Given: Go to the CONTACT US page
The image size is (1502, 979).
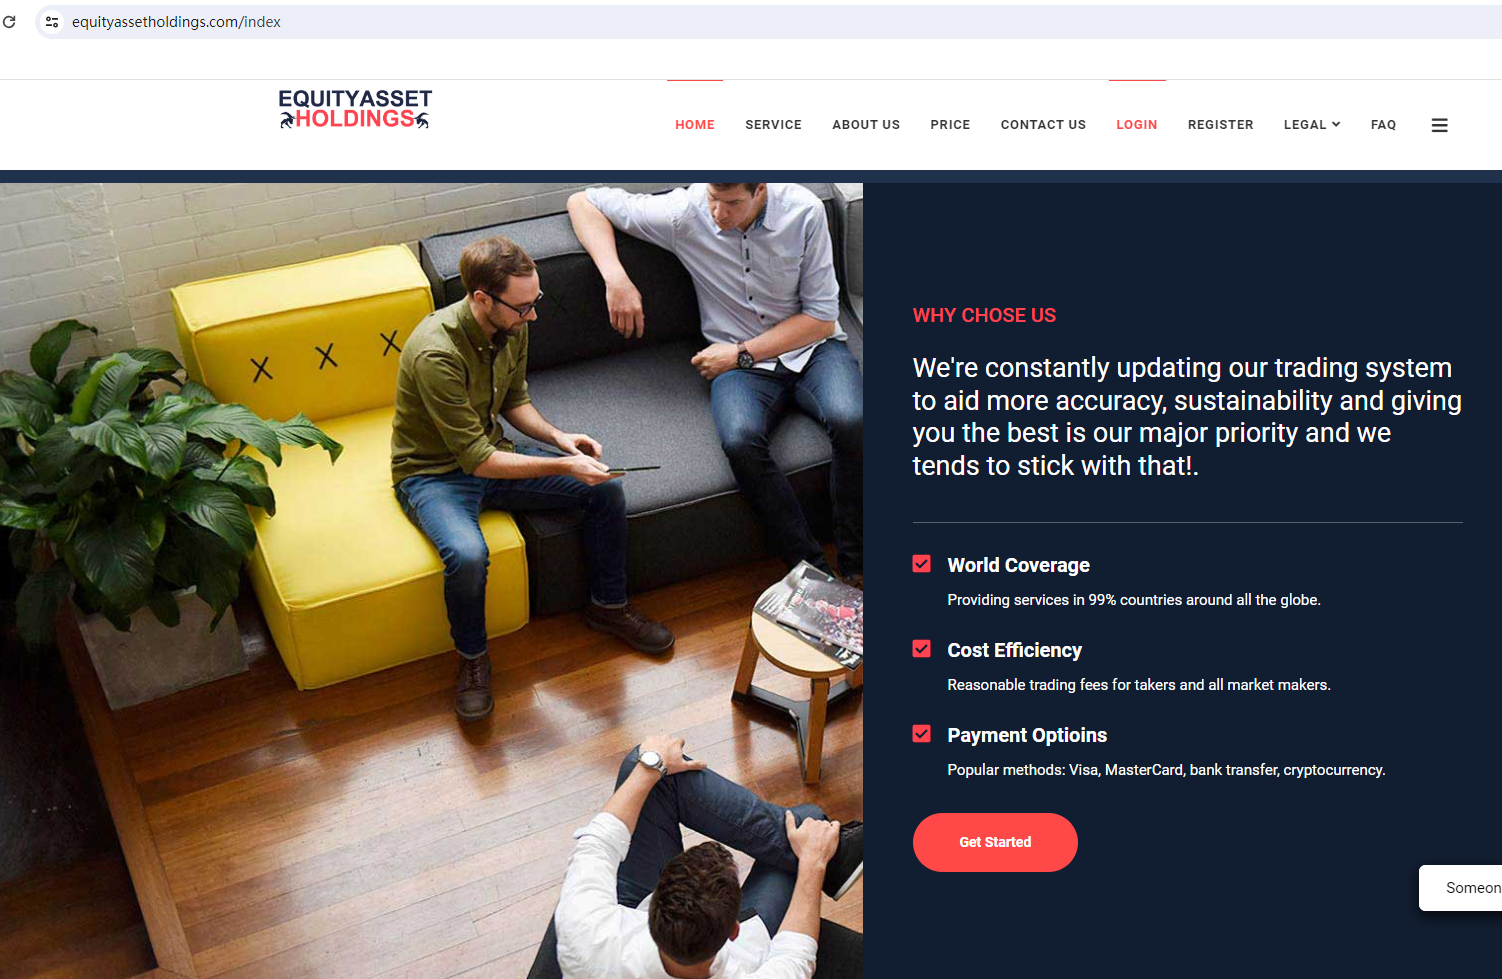Looking at the screenshot, I should pyautogui.click(x=1043, y=125).
